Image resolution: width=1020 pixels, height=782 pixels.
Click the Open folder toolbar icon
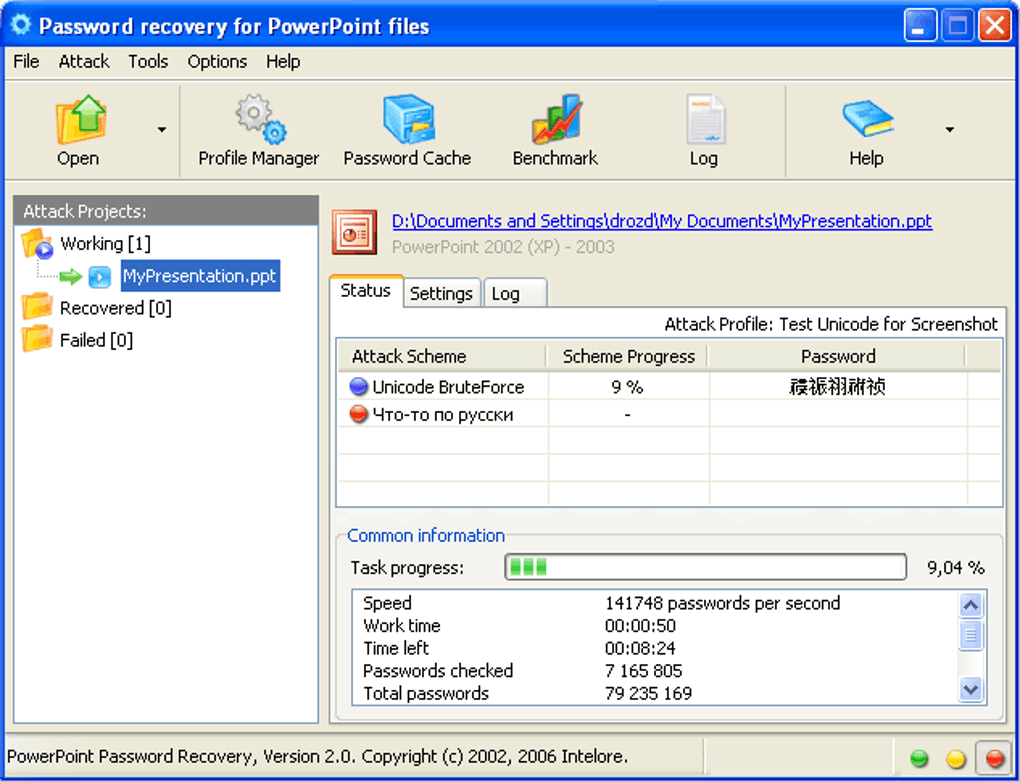coord(81,120)
